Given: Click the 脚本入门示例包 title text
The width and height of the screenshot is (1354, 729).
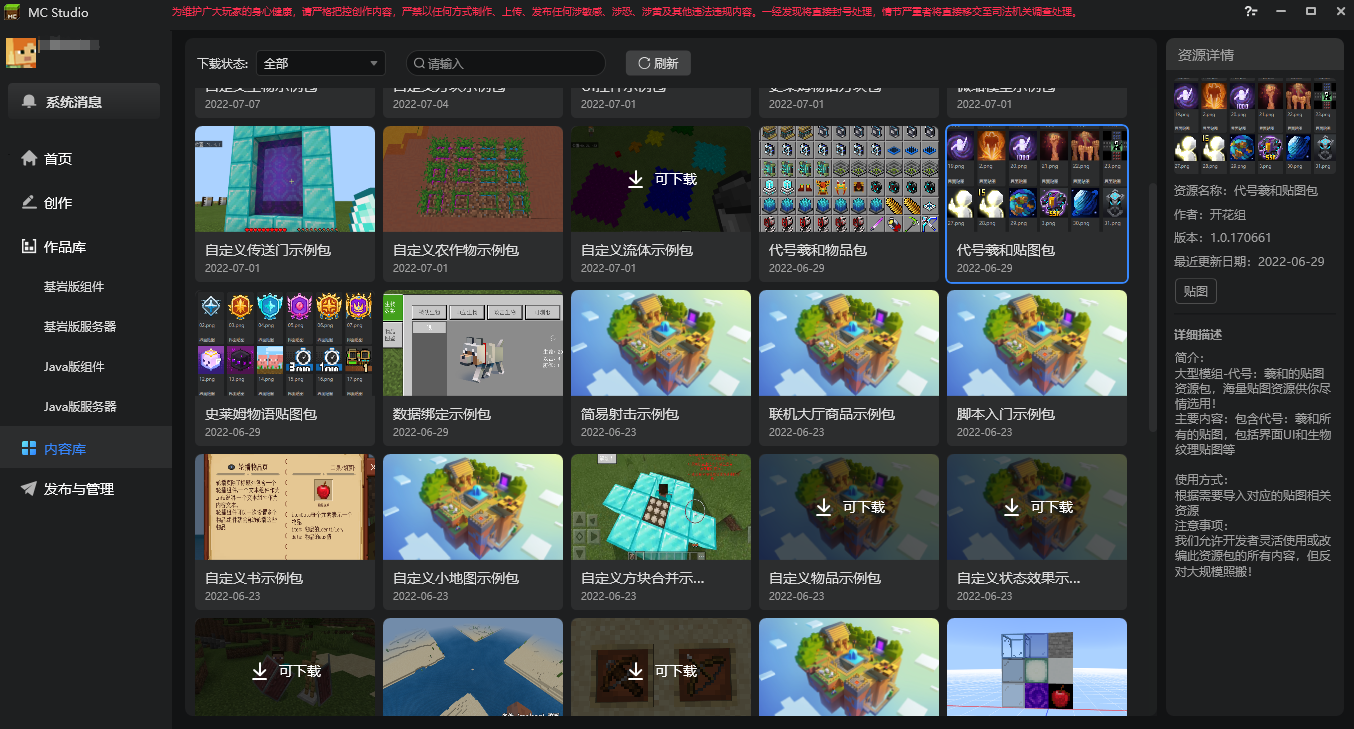Looking at the screenshot, I should pyautogui.click(x=1006, y=414).
